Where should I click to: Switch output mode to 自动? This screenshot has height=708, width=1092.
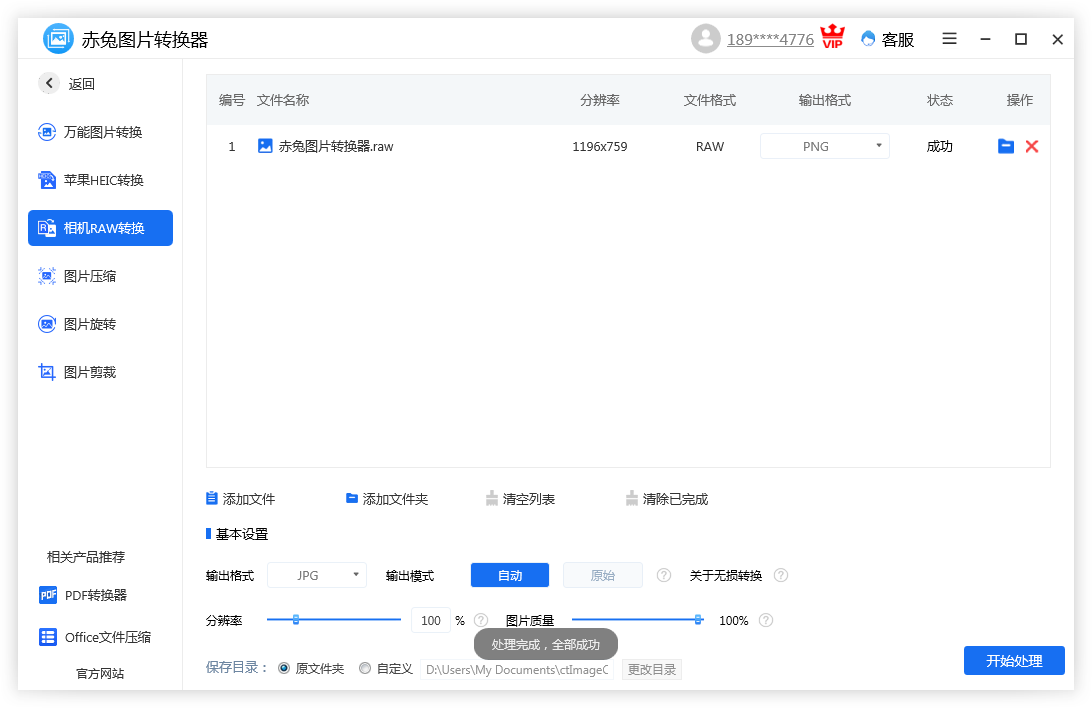pyautogui.click(x=510, y=576)
